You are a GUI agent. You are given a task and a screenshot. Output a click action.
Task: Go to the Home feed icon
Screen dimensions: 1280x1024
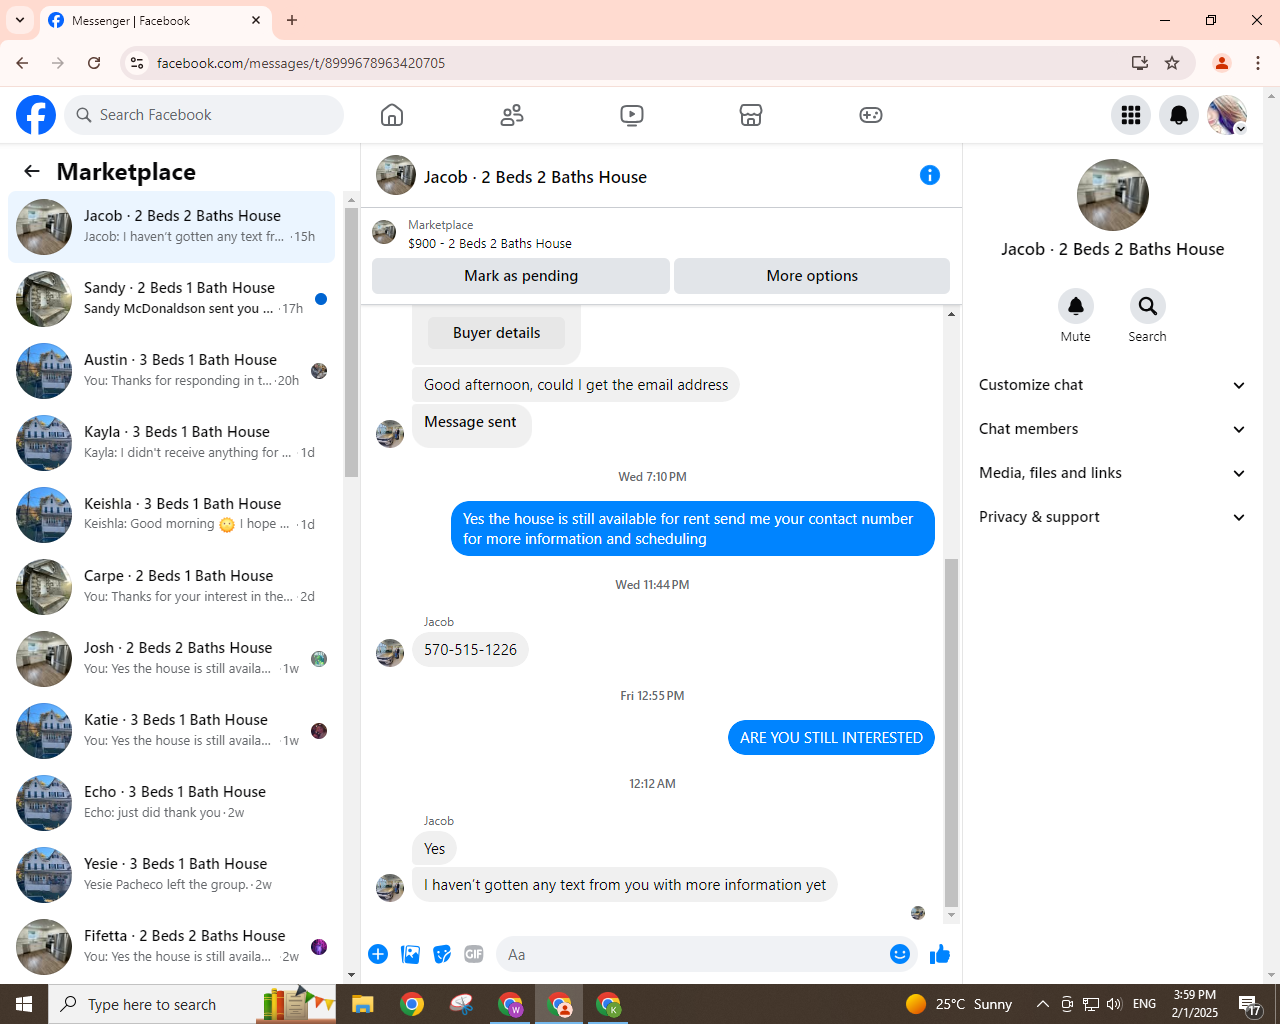point(392,115)
